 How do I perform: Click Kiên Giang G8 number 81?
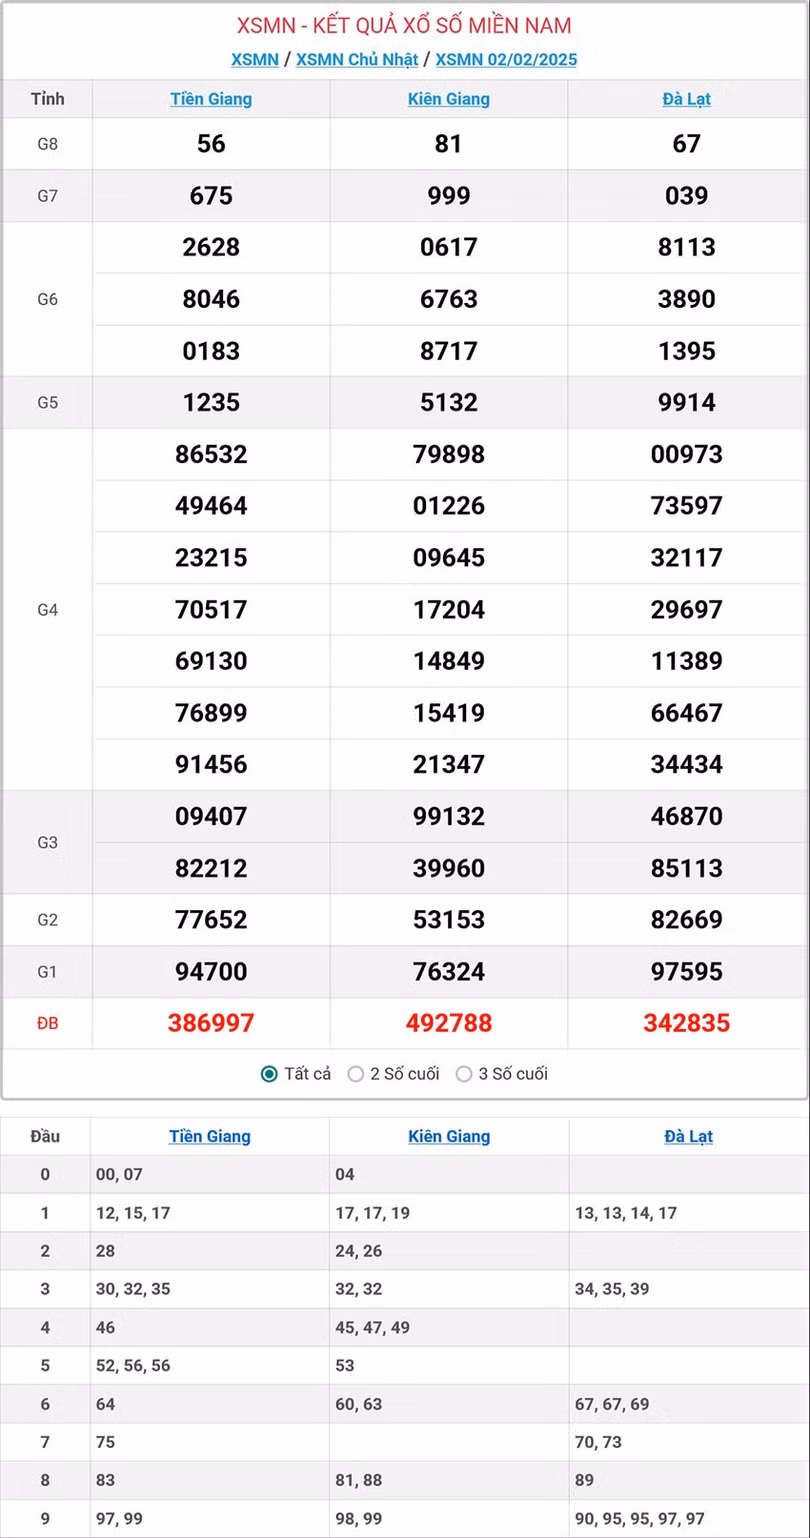coord(449,144)
